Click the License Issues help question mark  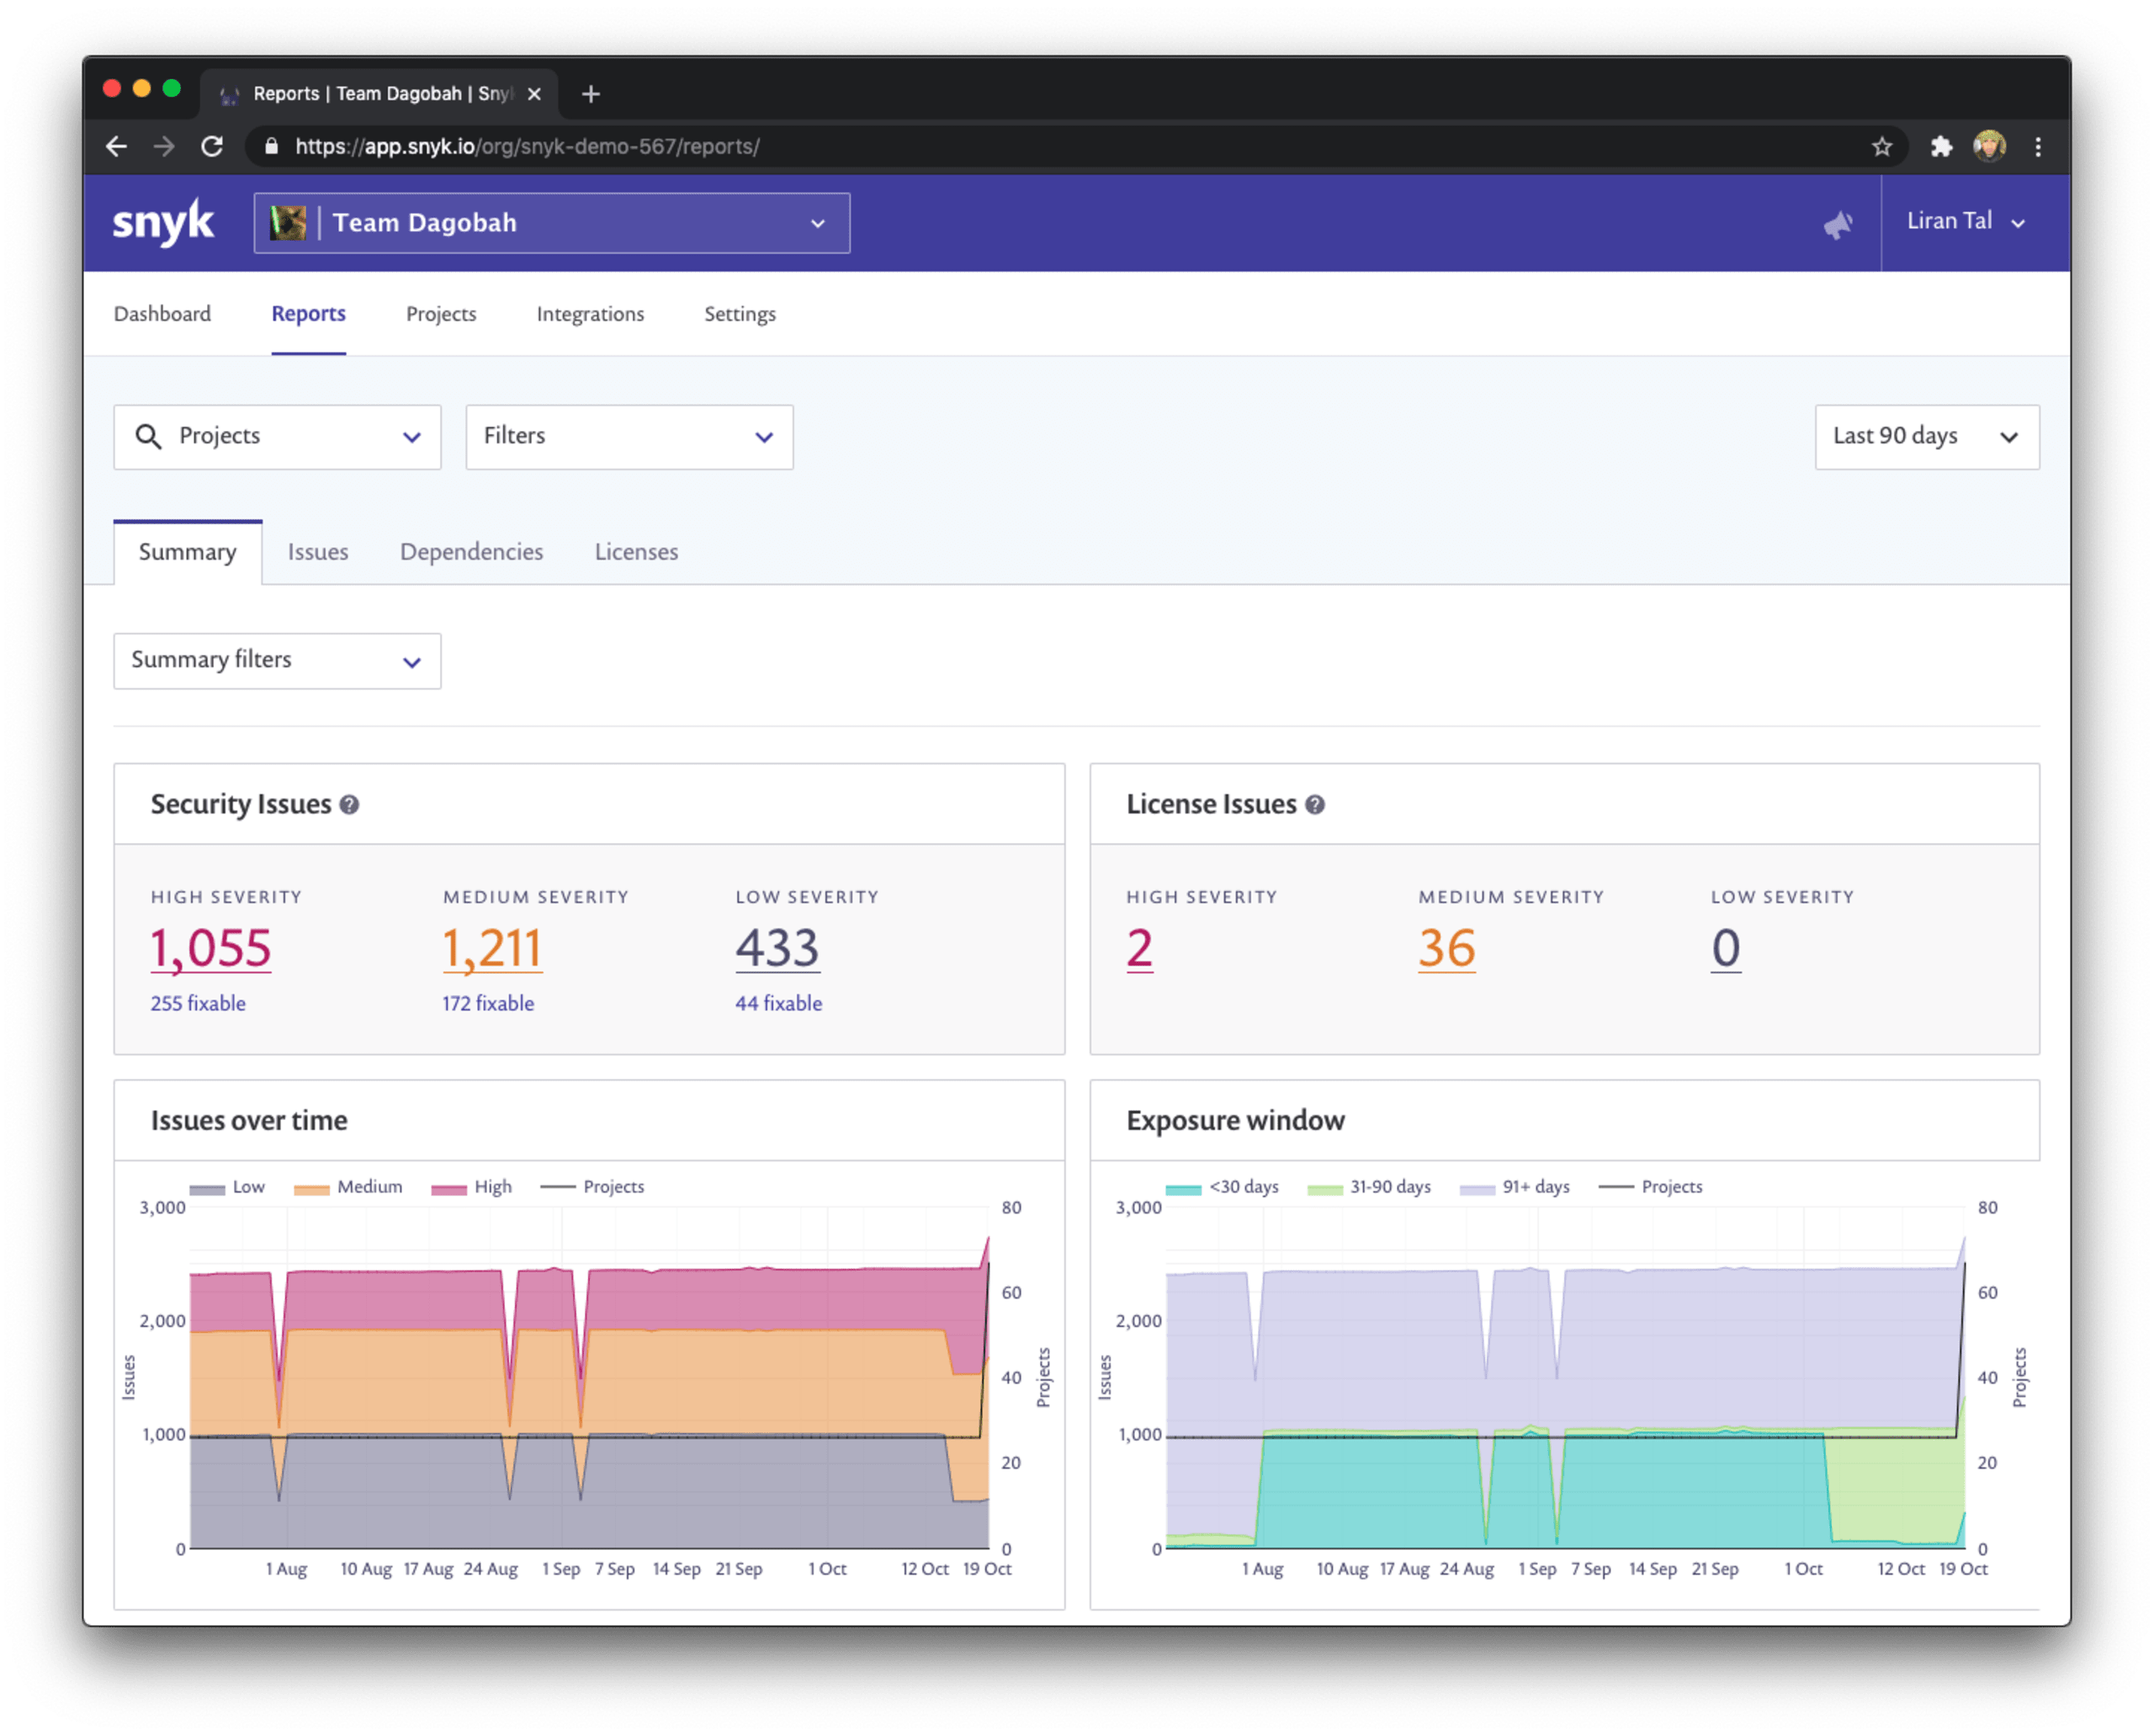point(1315,805)
